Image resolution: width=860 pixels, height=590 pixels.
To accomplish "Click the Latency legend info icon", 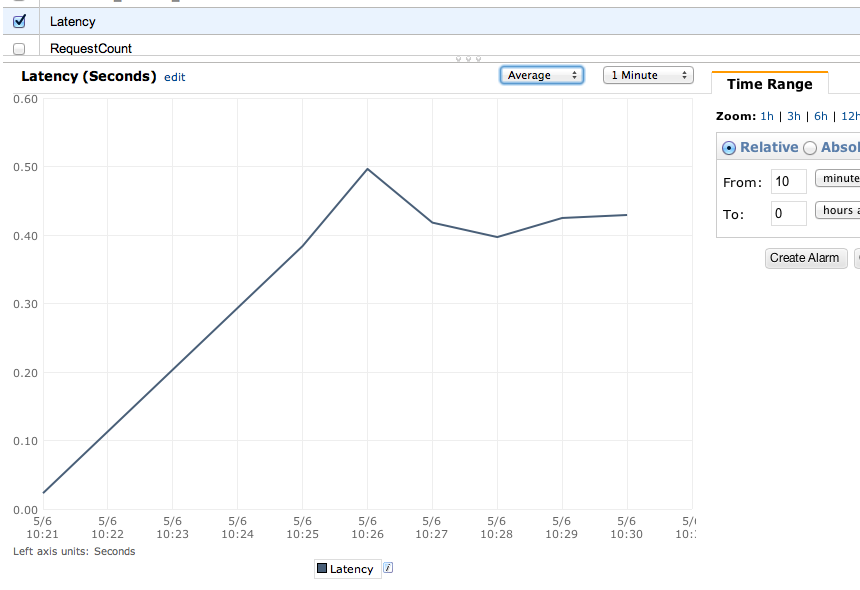I will [388, 568].
